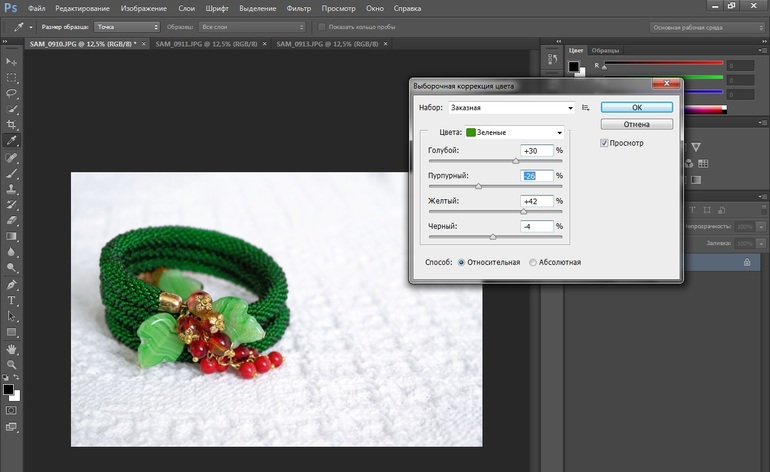The image size is (770, 472).
Task: Open the Фильтр menu
Action: (x=298, y=8)
